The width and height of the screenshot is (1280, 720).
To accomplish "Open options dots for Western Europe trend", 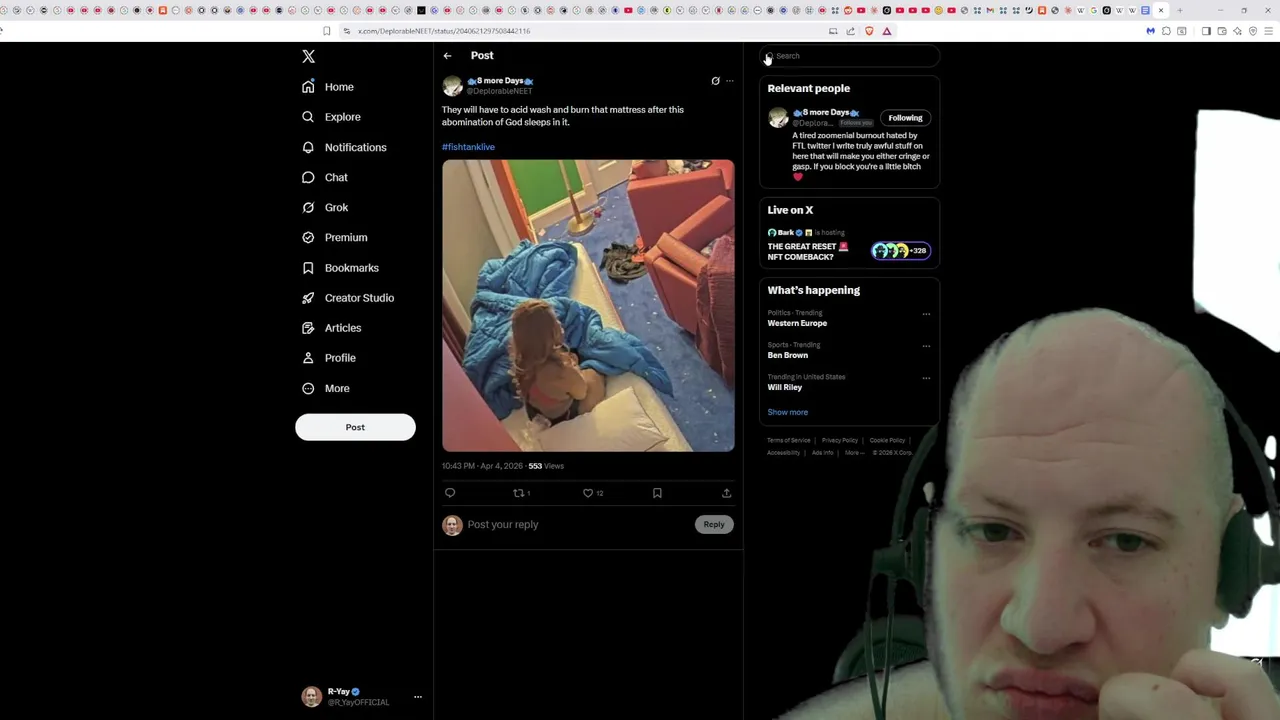I will pos(926,314).
